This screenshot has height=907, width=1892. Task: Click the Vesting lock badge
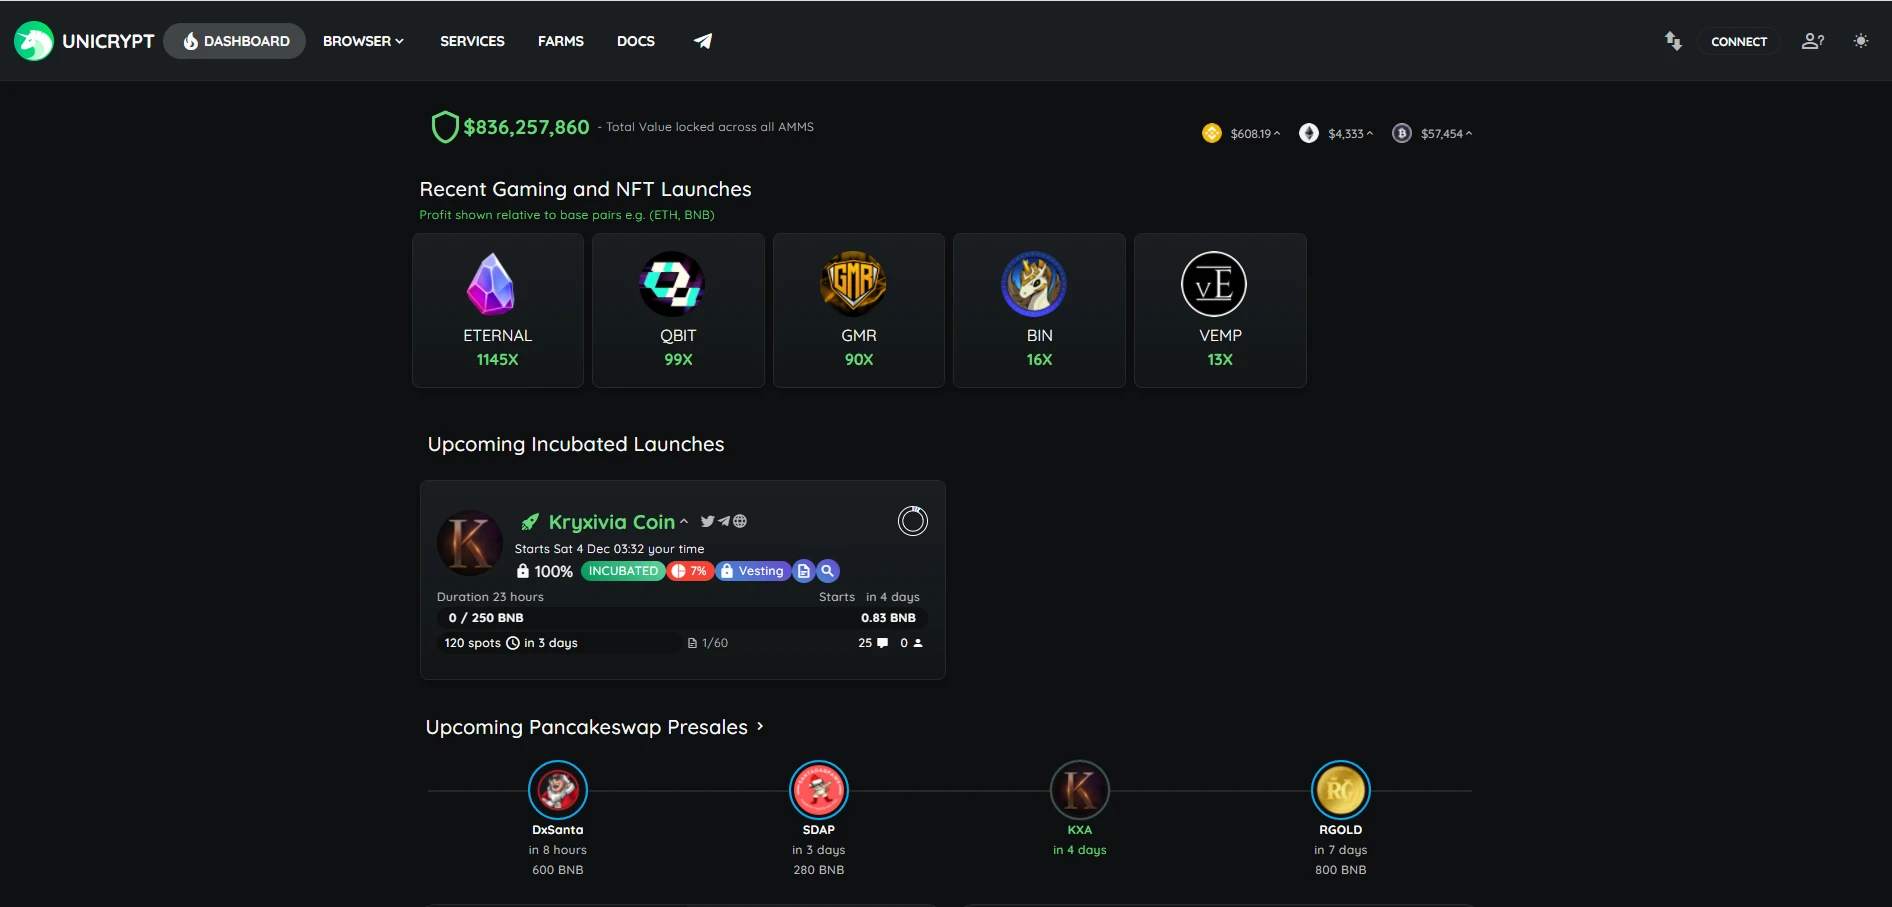point(753,571)
